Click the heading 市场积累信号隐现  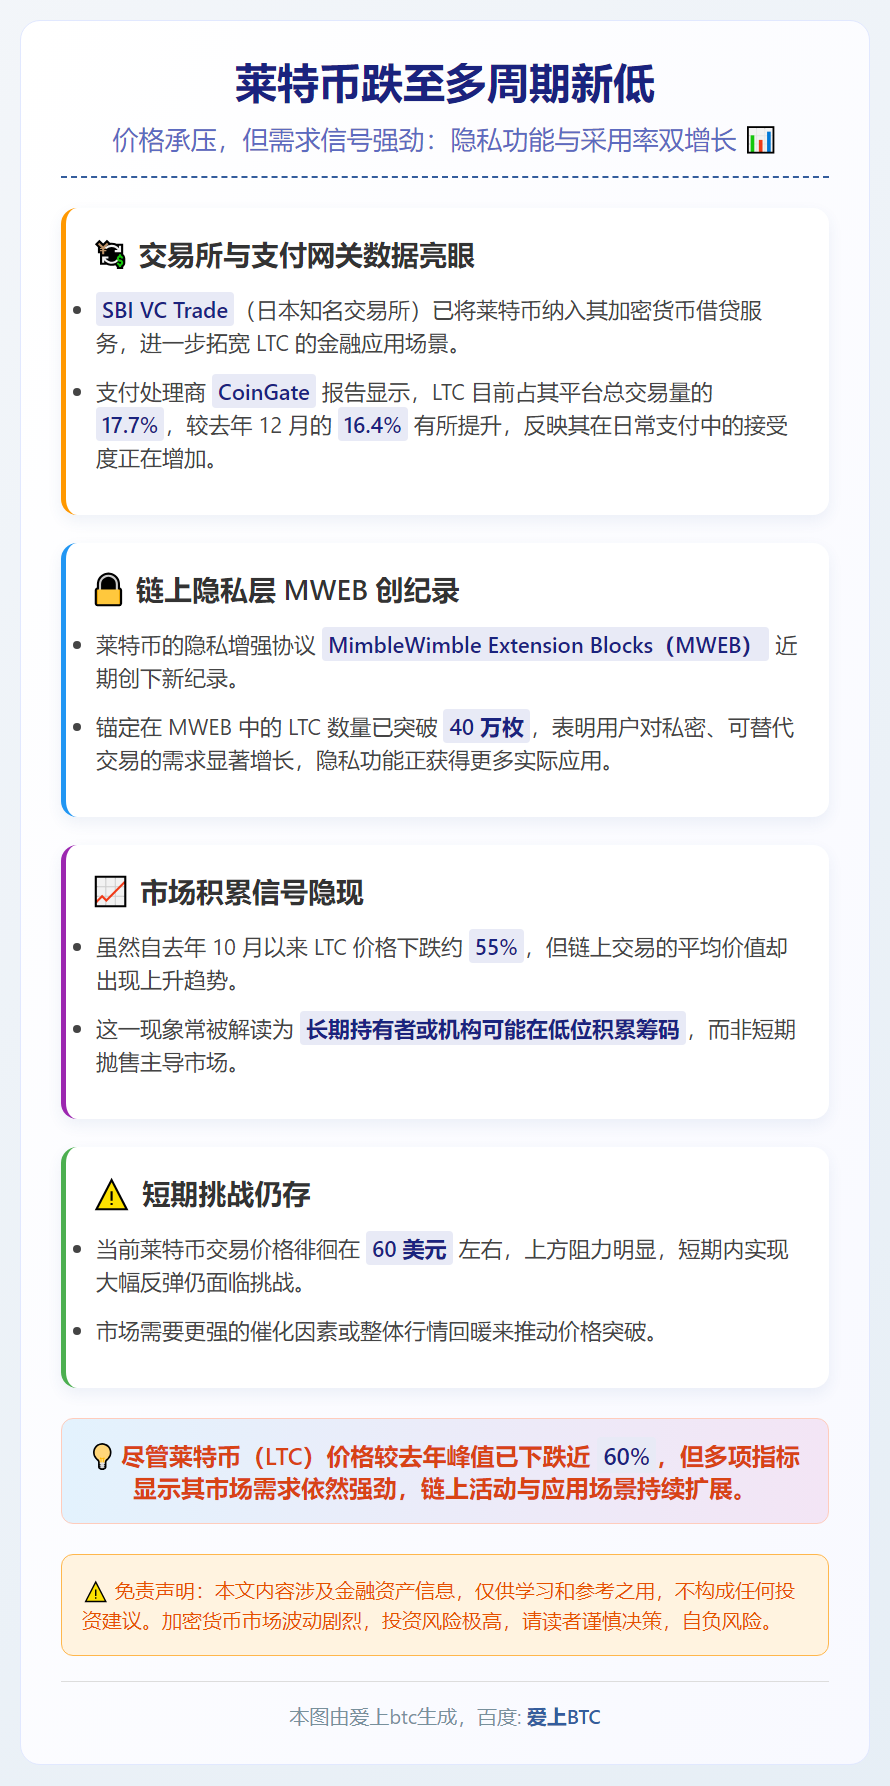coord(252,893)
